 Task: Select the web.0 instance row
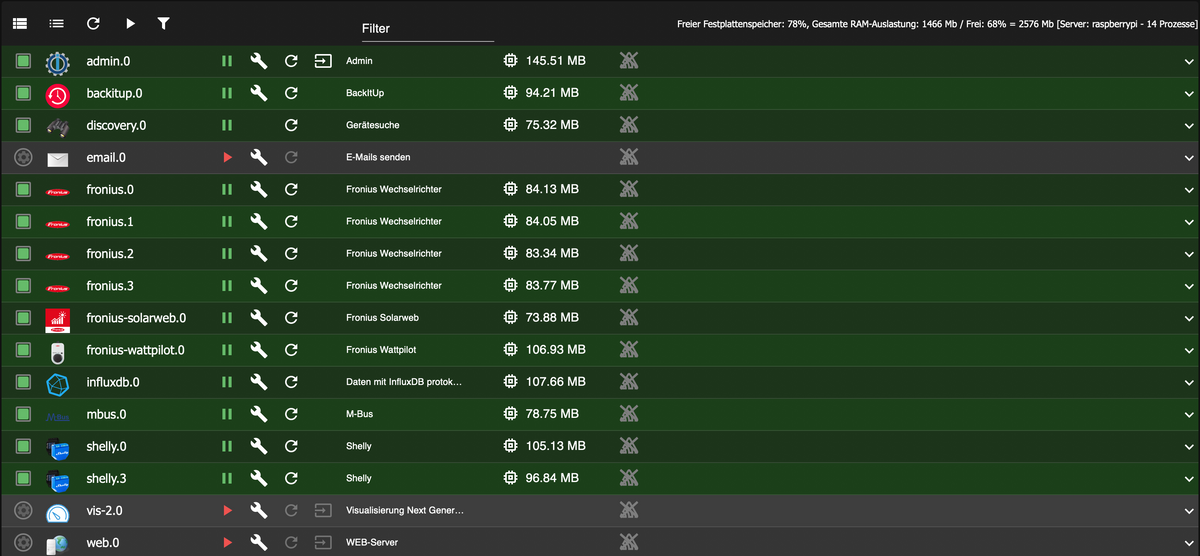[x=103, y=542]
